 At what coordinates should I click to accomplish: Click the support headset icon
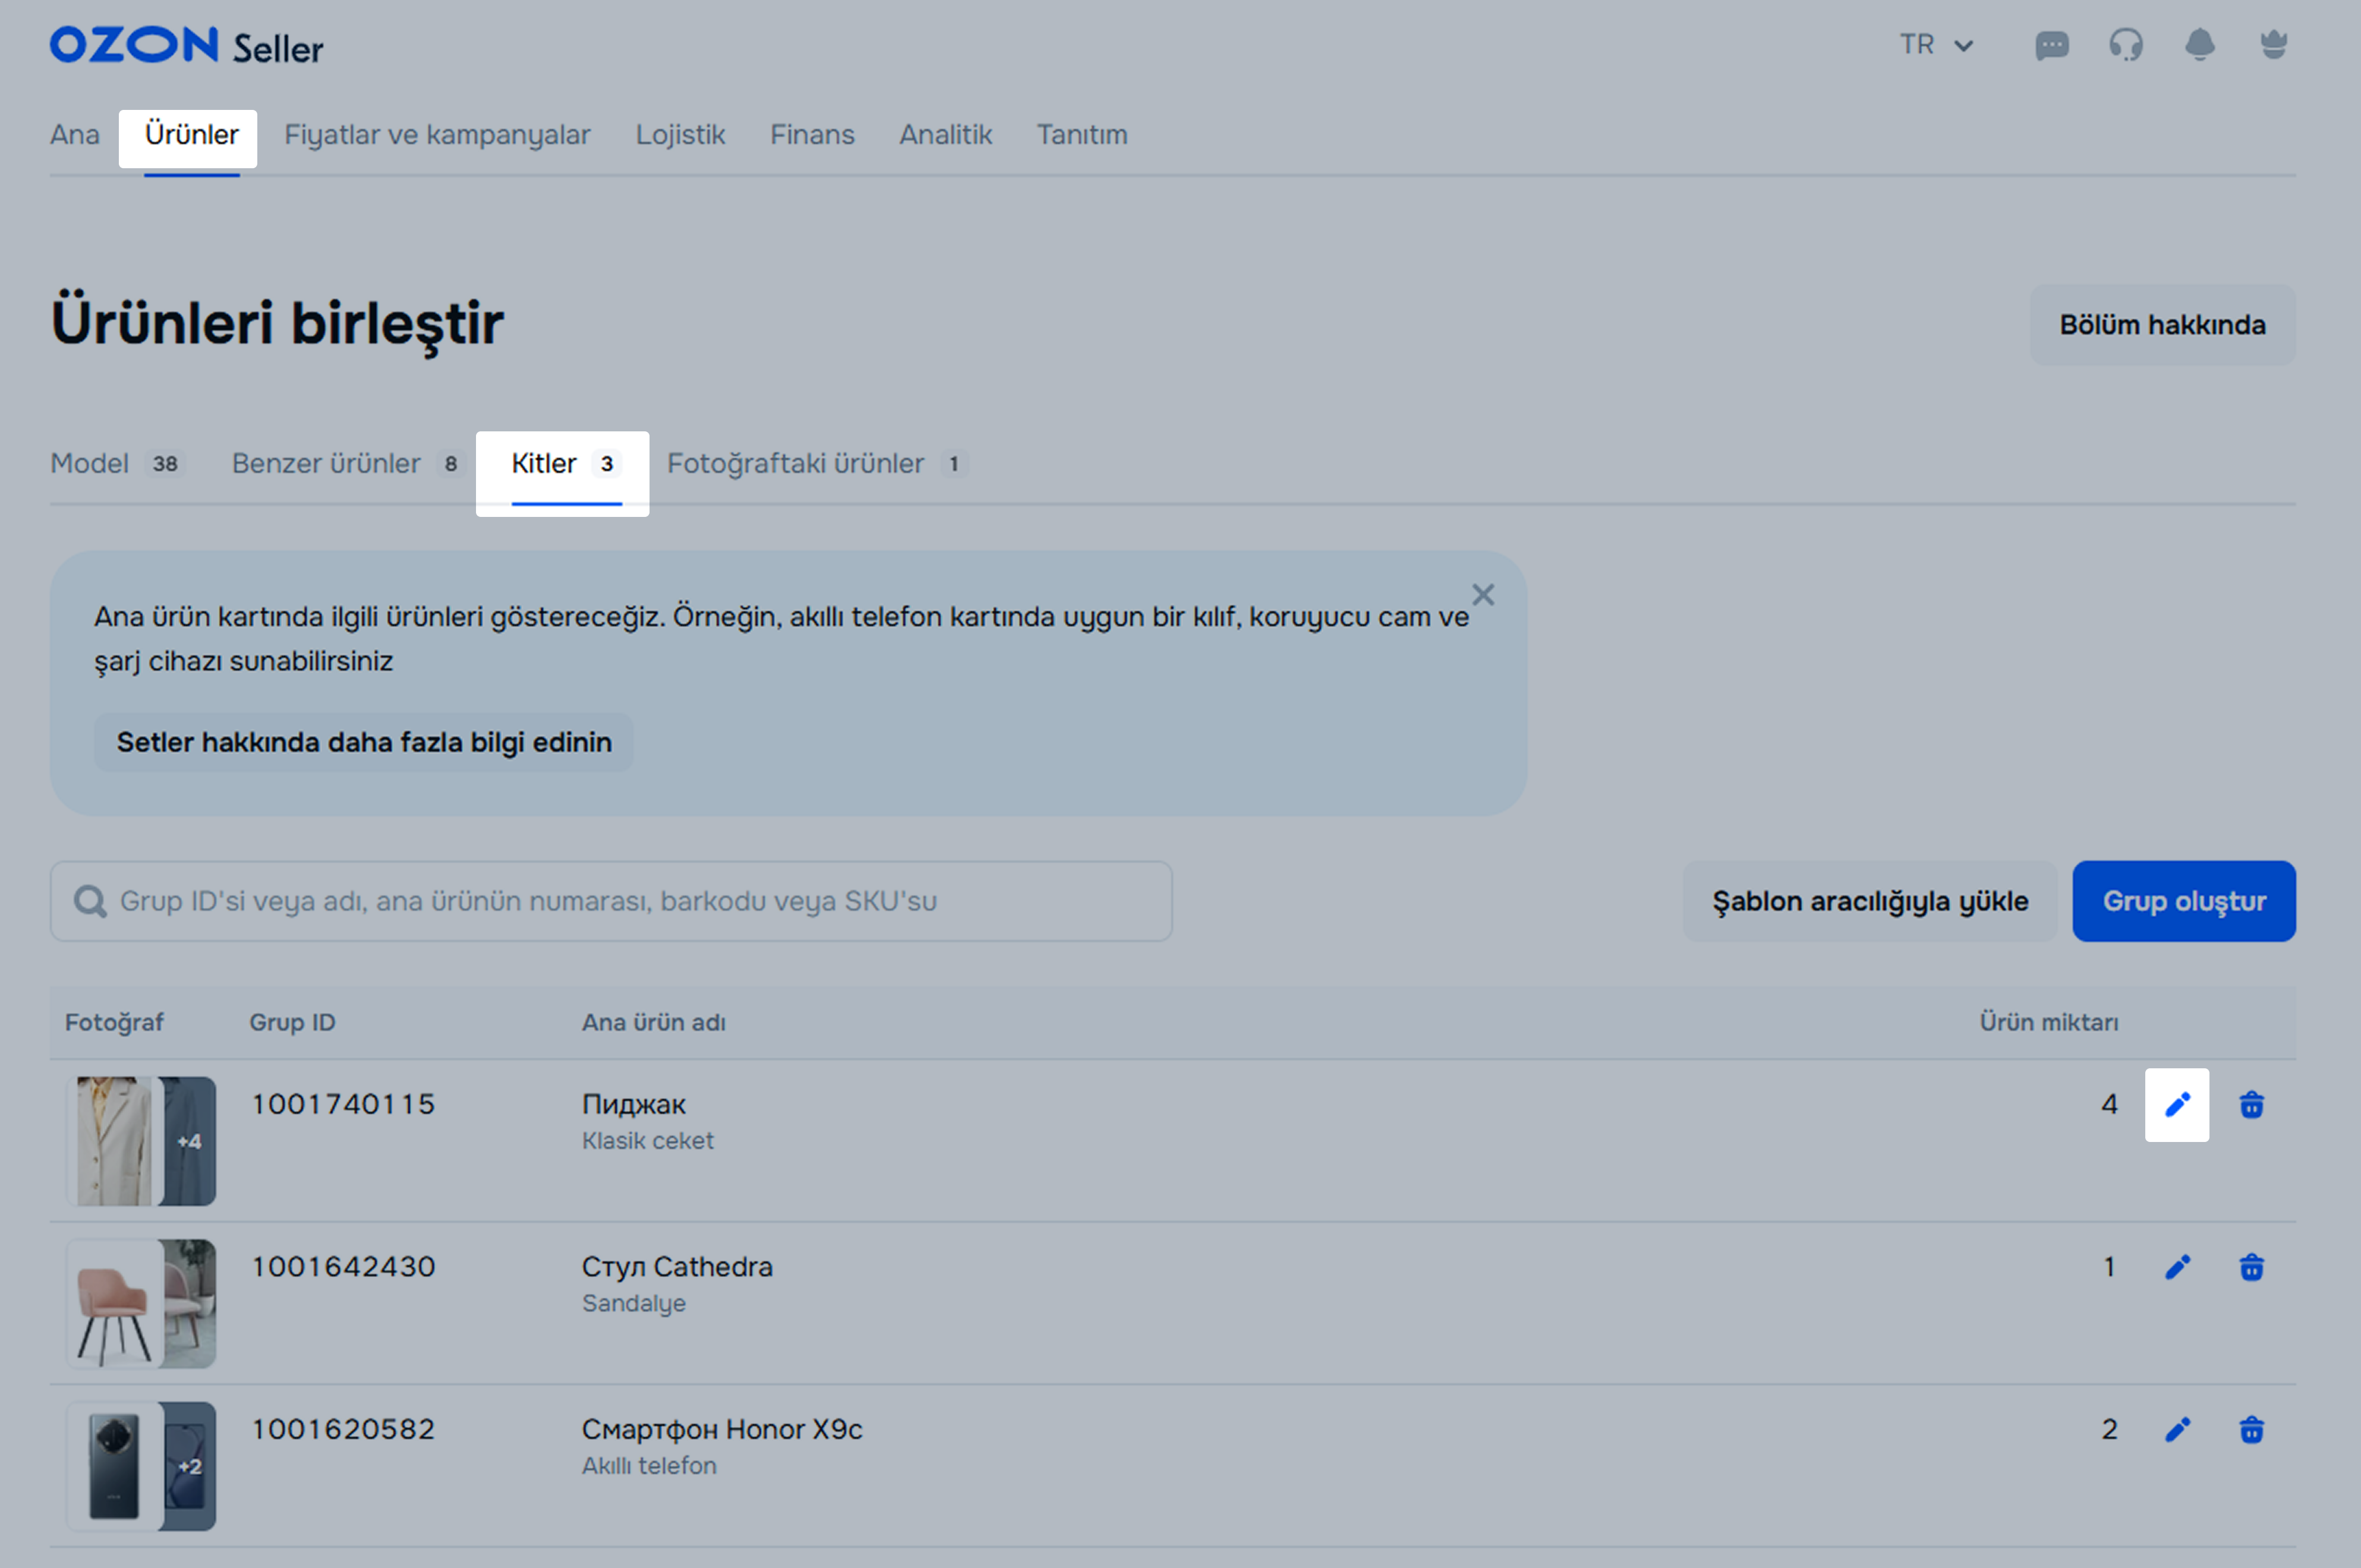2125,45
